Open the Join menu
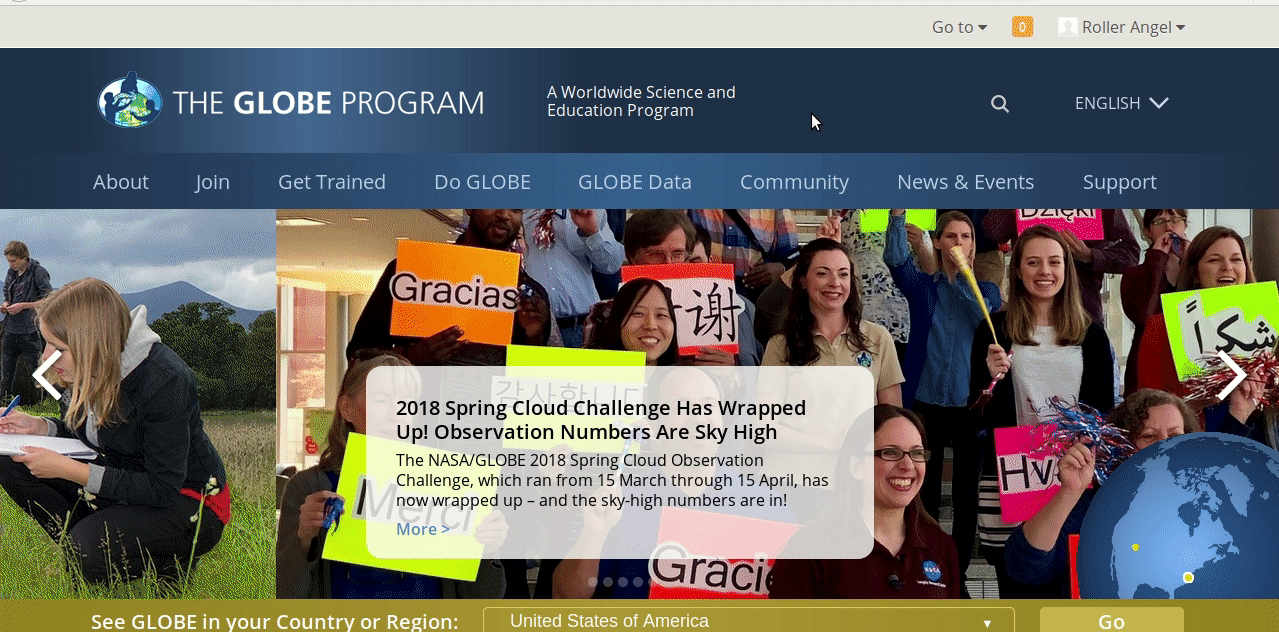Image resolution: width=1279 pixels, height=632 pixels. (212, 182)
